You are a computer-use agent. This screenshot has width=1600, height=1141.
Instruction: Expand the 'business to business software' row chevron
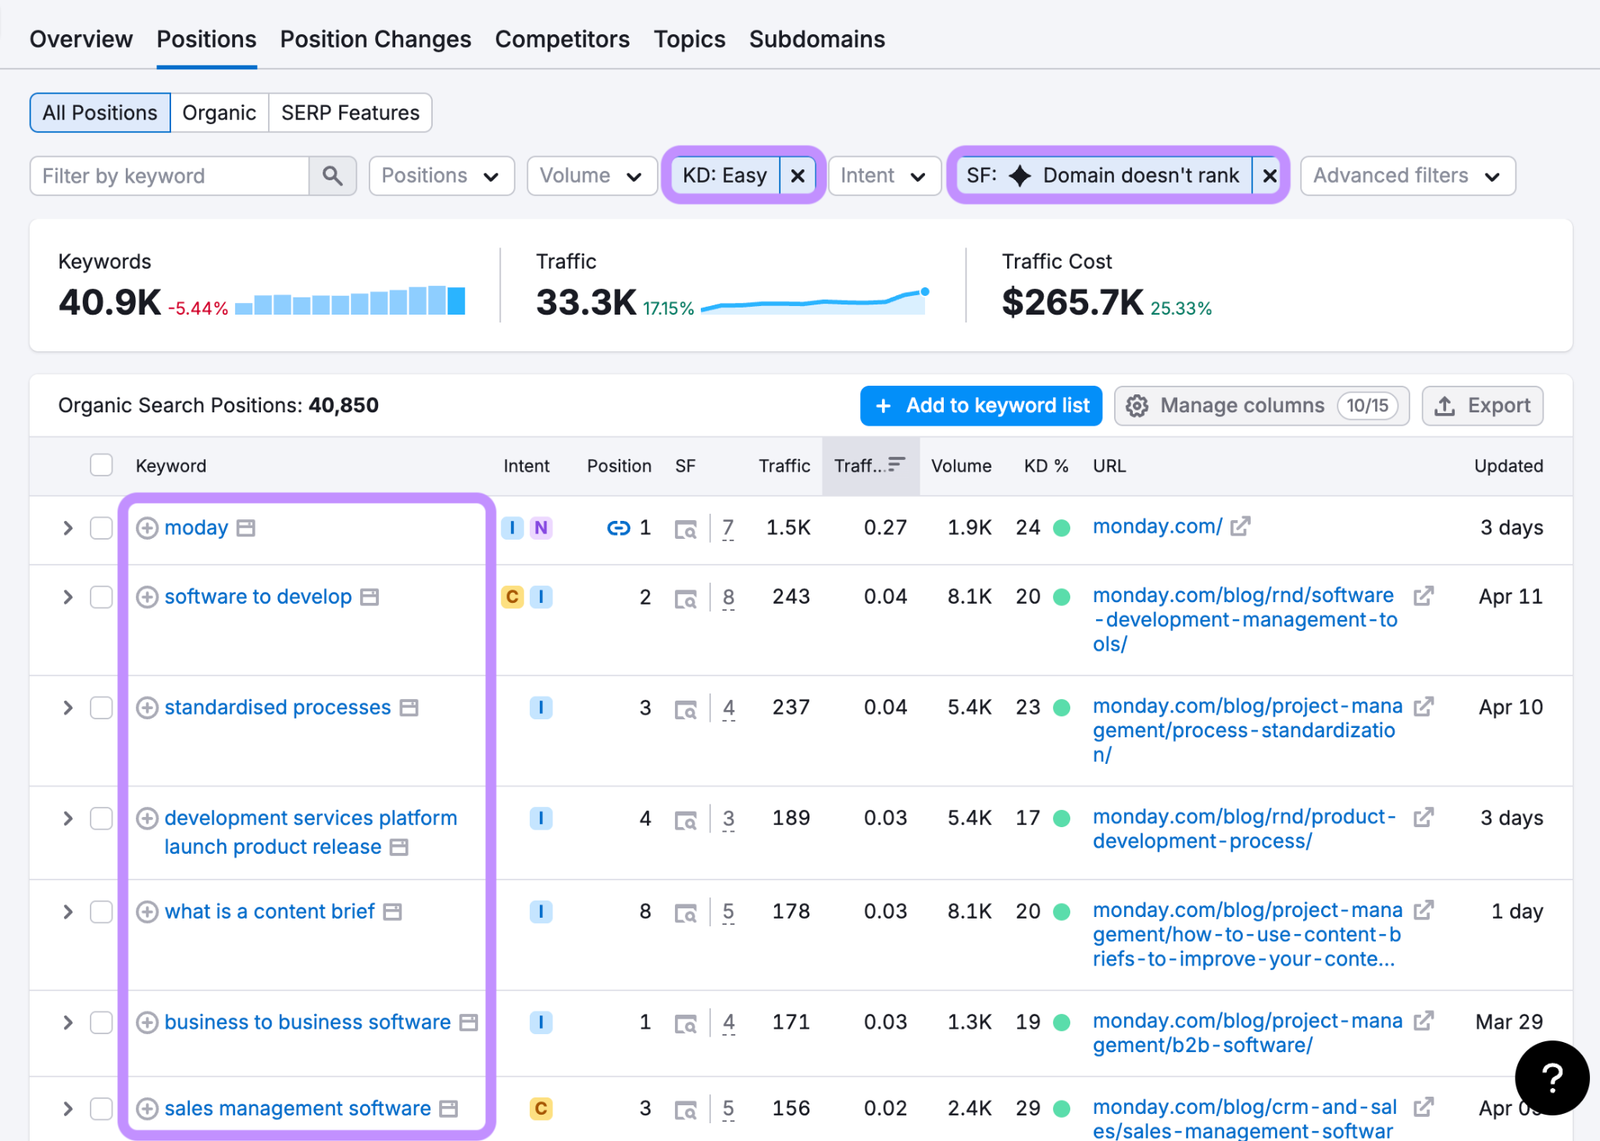[x=67, y=1023]
